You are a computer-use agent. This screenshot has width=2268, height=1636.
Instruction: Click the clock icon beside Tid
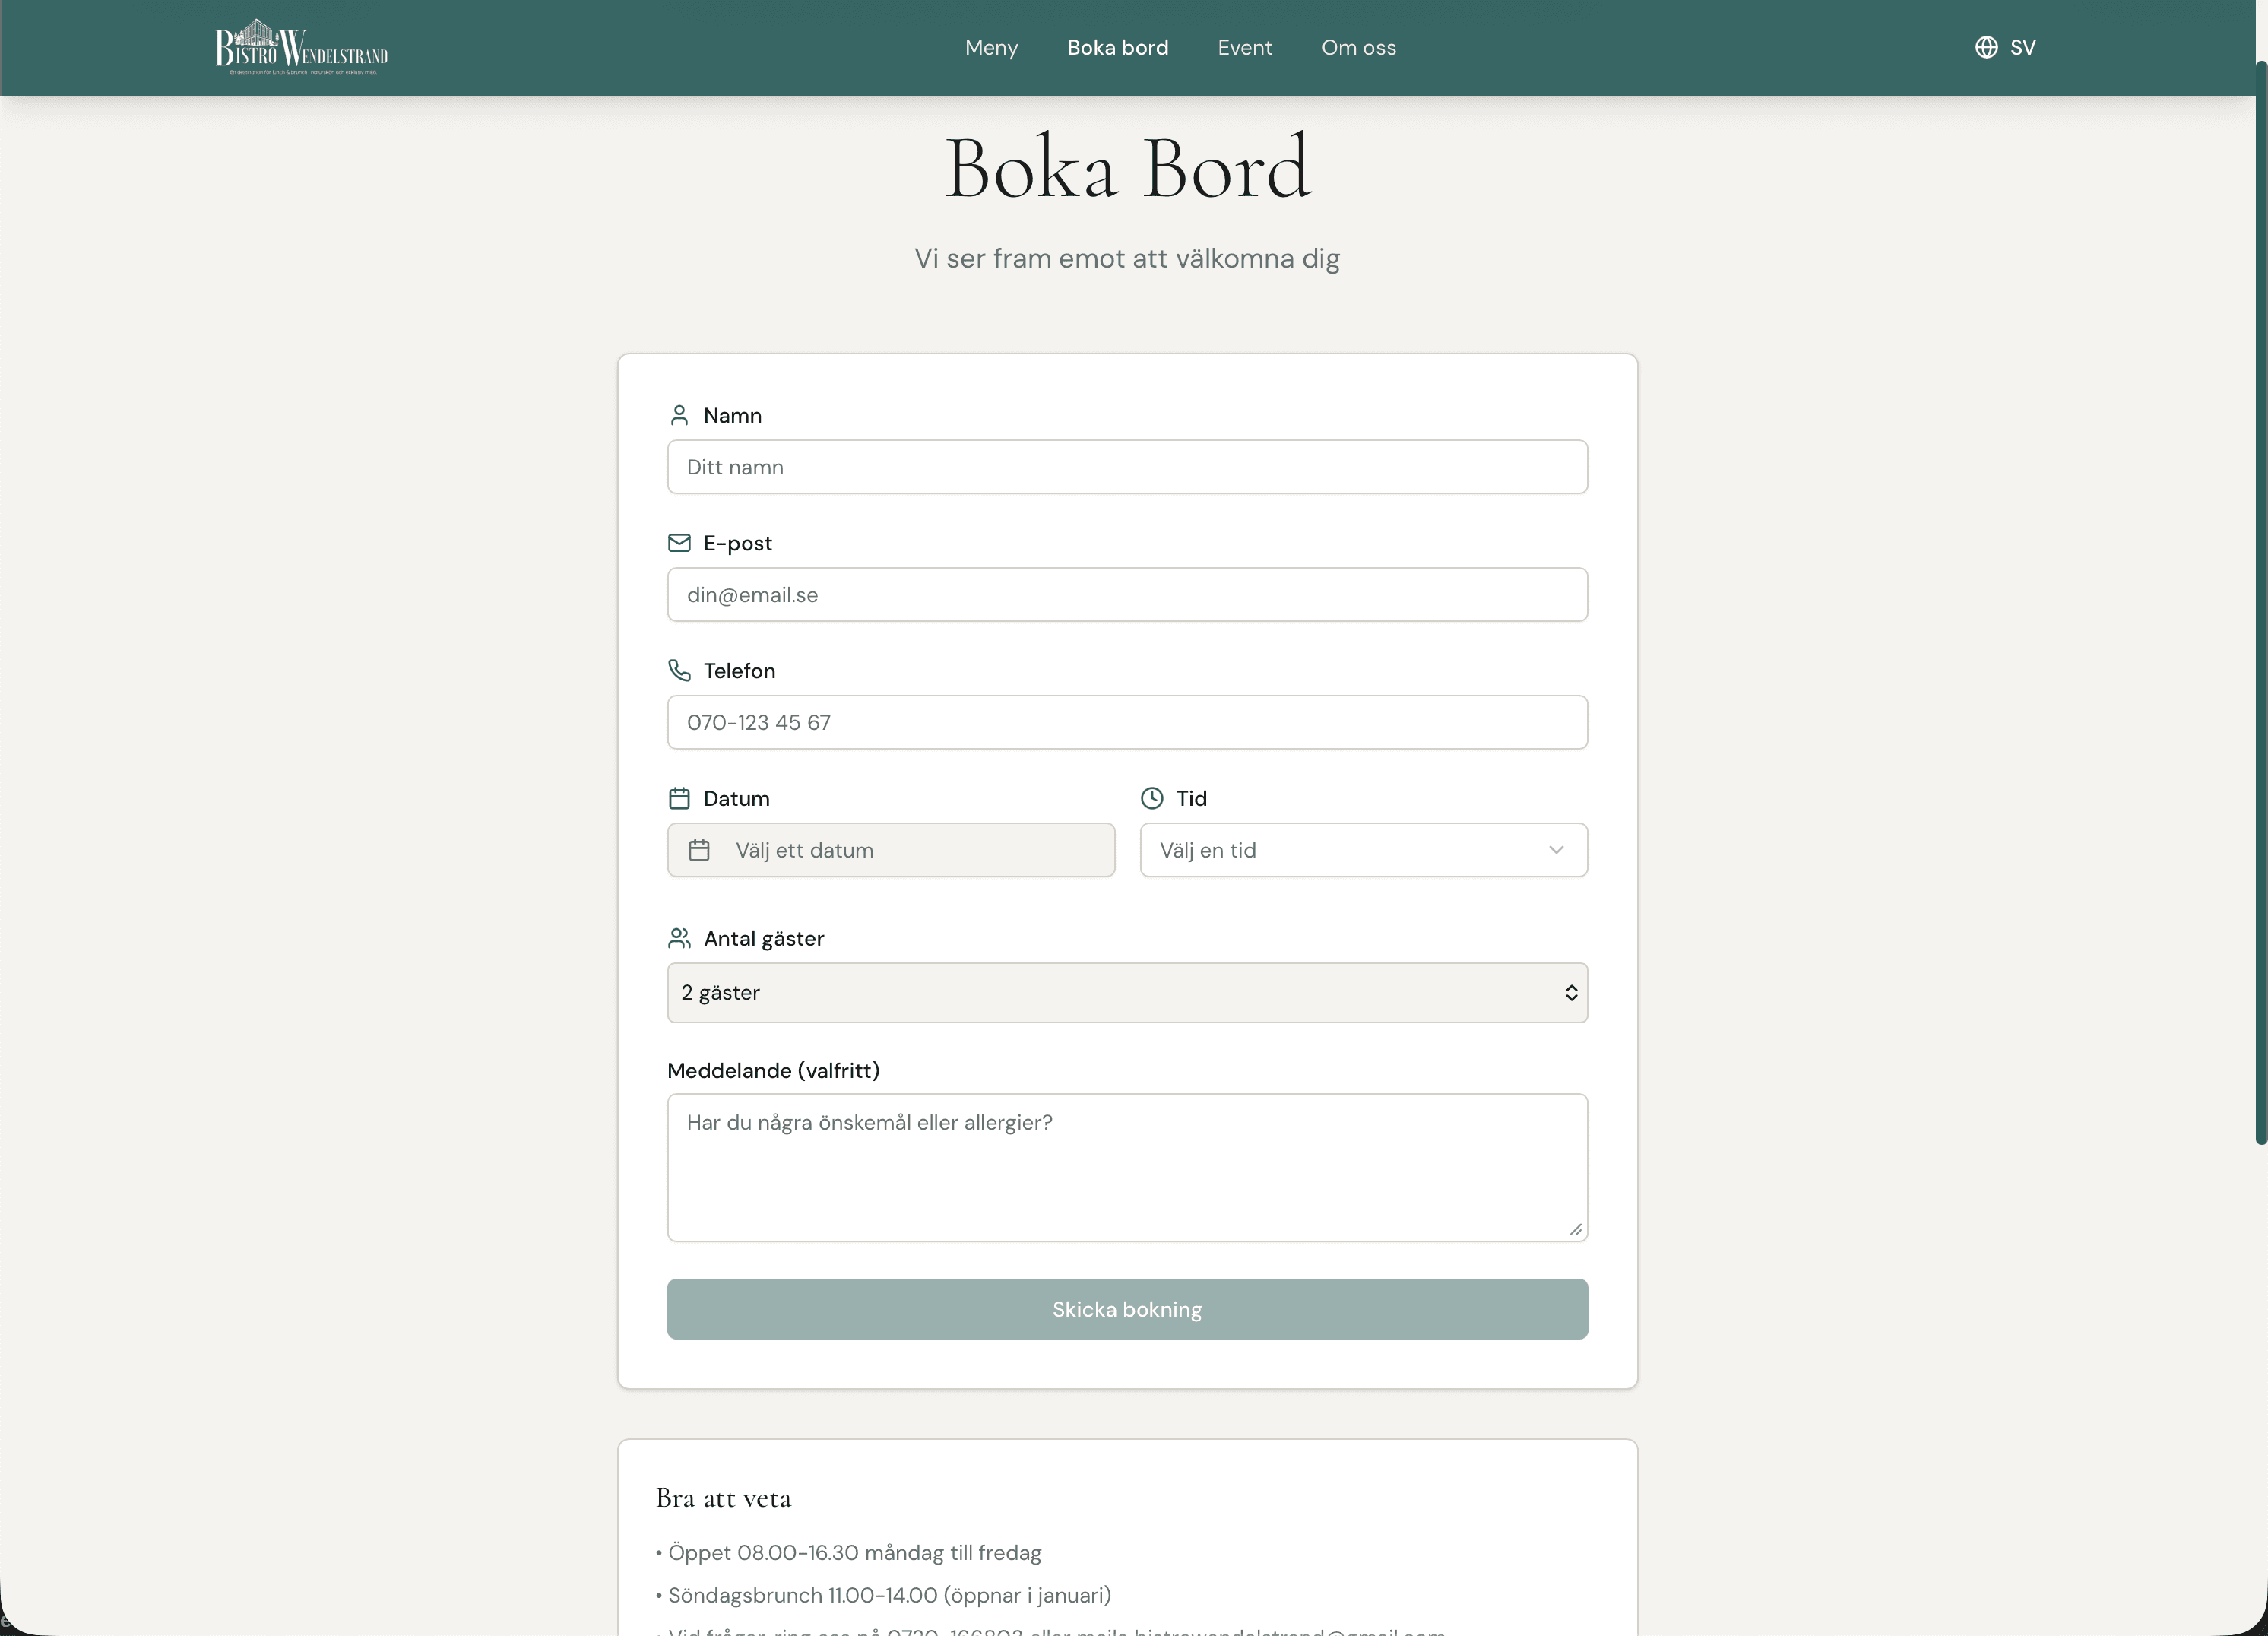(x=1152, y=798)
